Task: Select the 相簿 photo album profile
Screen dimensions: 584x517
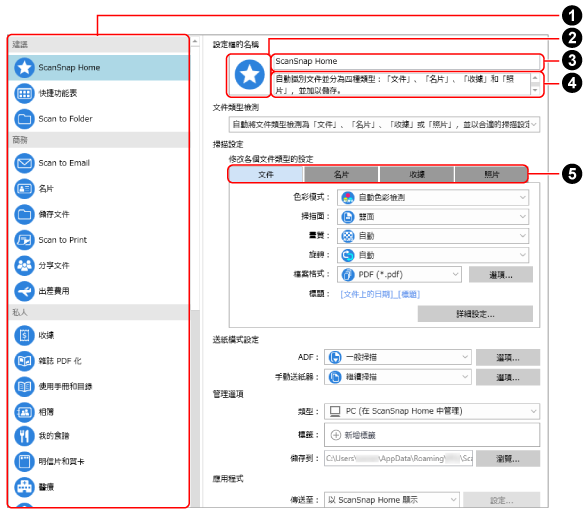Action: 98,412
